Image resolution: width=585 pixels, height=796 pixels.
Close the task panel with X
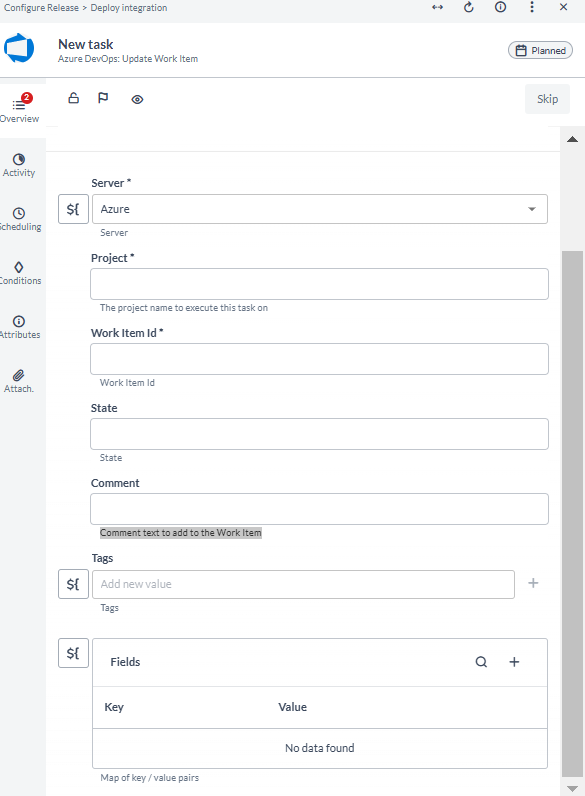[564, 7]
